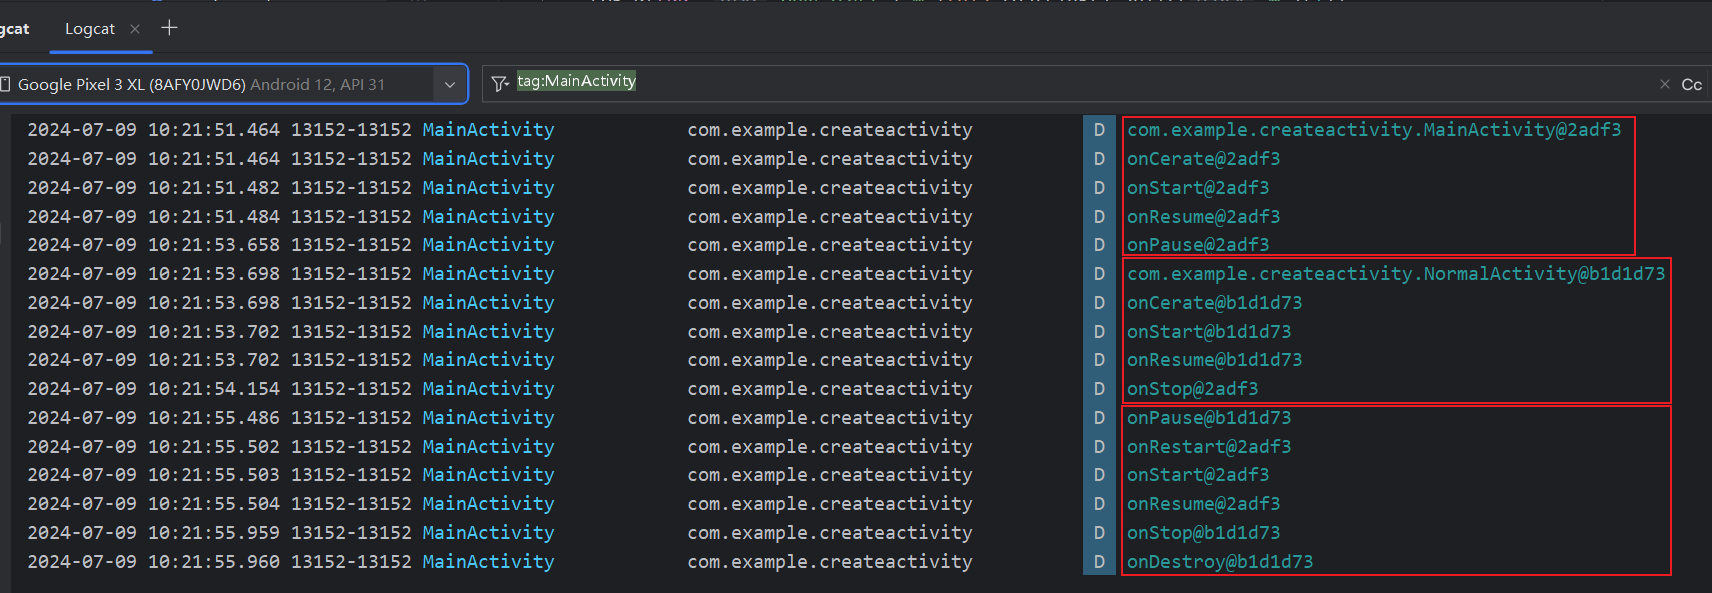Select the MainActivity@2adf3 class log message
Screen dimensions: 1712x593
coord(1373,130)
